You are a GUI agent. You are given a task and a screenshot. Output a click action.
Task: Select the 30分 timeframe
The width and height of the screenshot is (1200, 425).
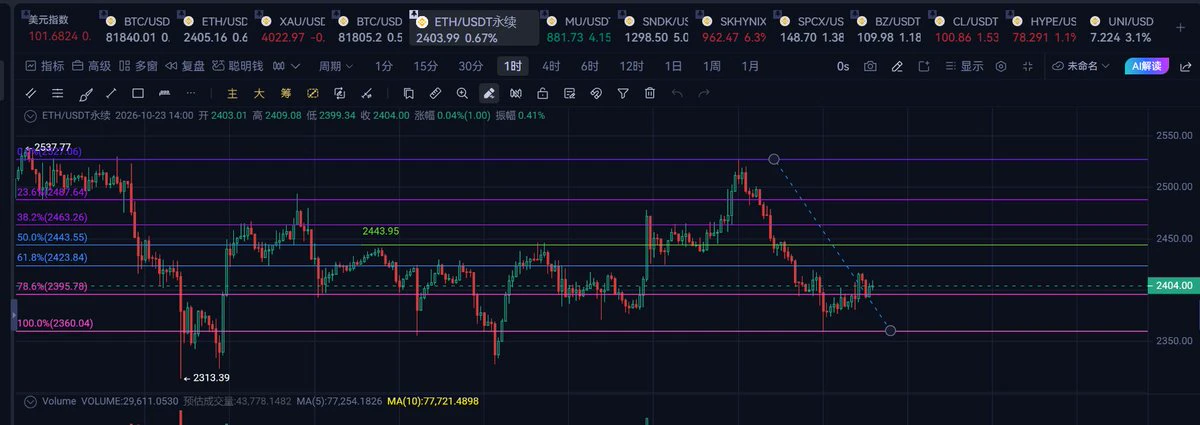(471, 66)
